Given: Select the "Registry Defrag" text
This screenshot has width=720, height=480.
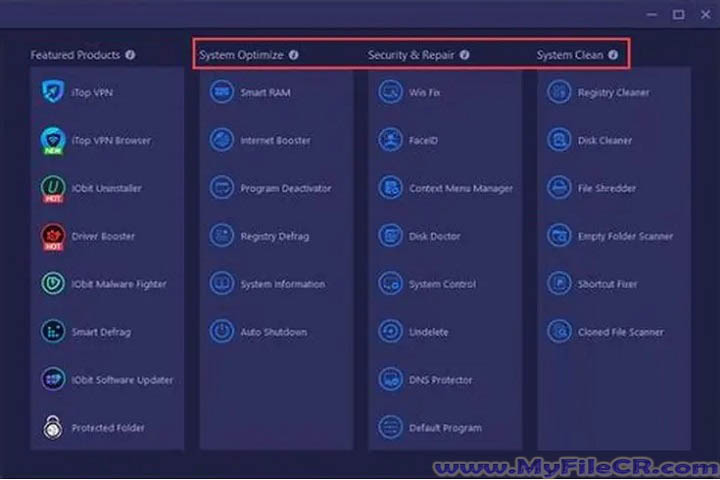Looking at the screenshot, I should pos(275,237).
